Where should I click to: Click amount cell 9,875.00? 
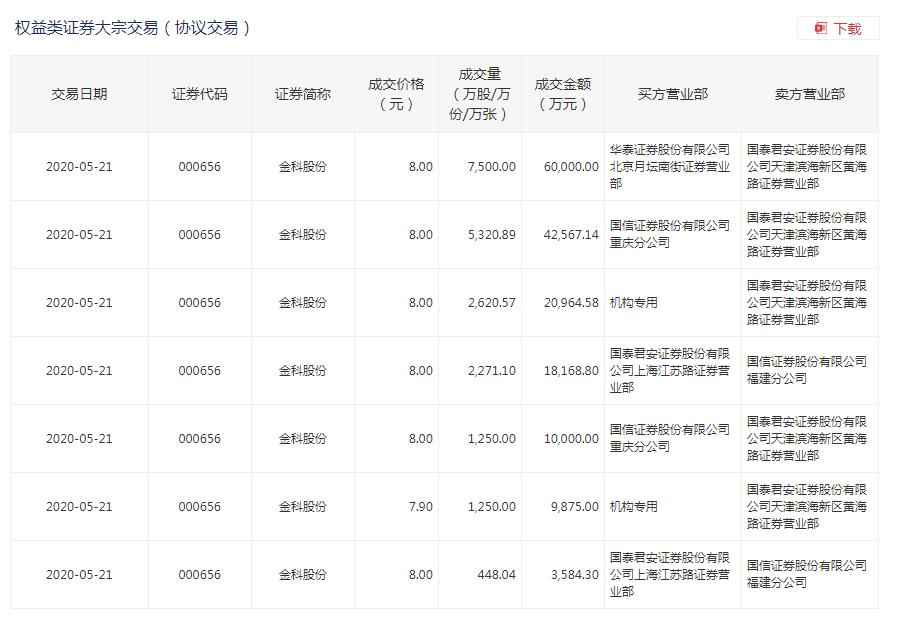575,506
